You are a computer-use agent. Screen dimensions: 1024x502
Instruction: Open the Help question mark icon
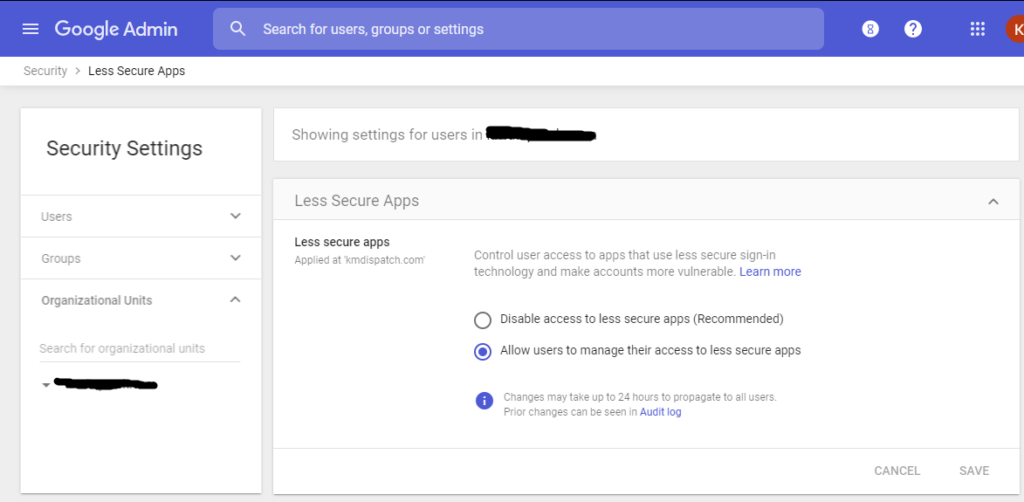coord(913,29)
